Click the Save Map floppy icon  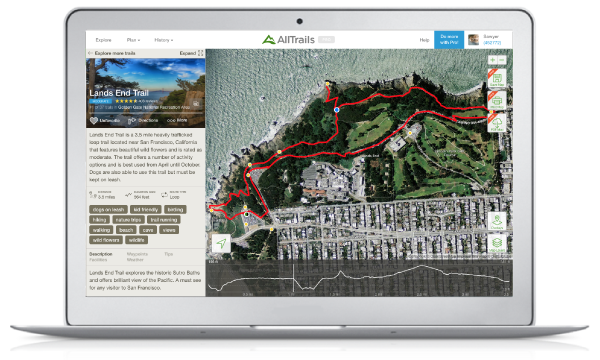tap(497, 78)
